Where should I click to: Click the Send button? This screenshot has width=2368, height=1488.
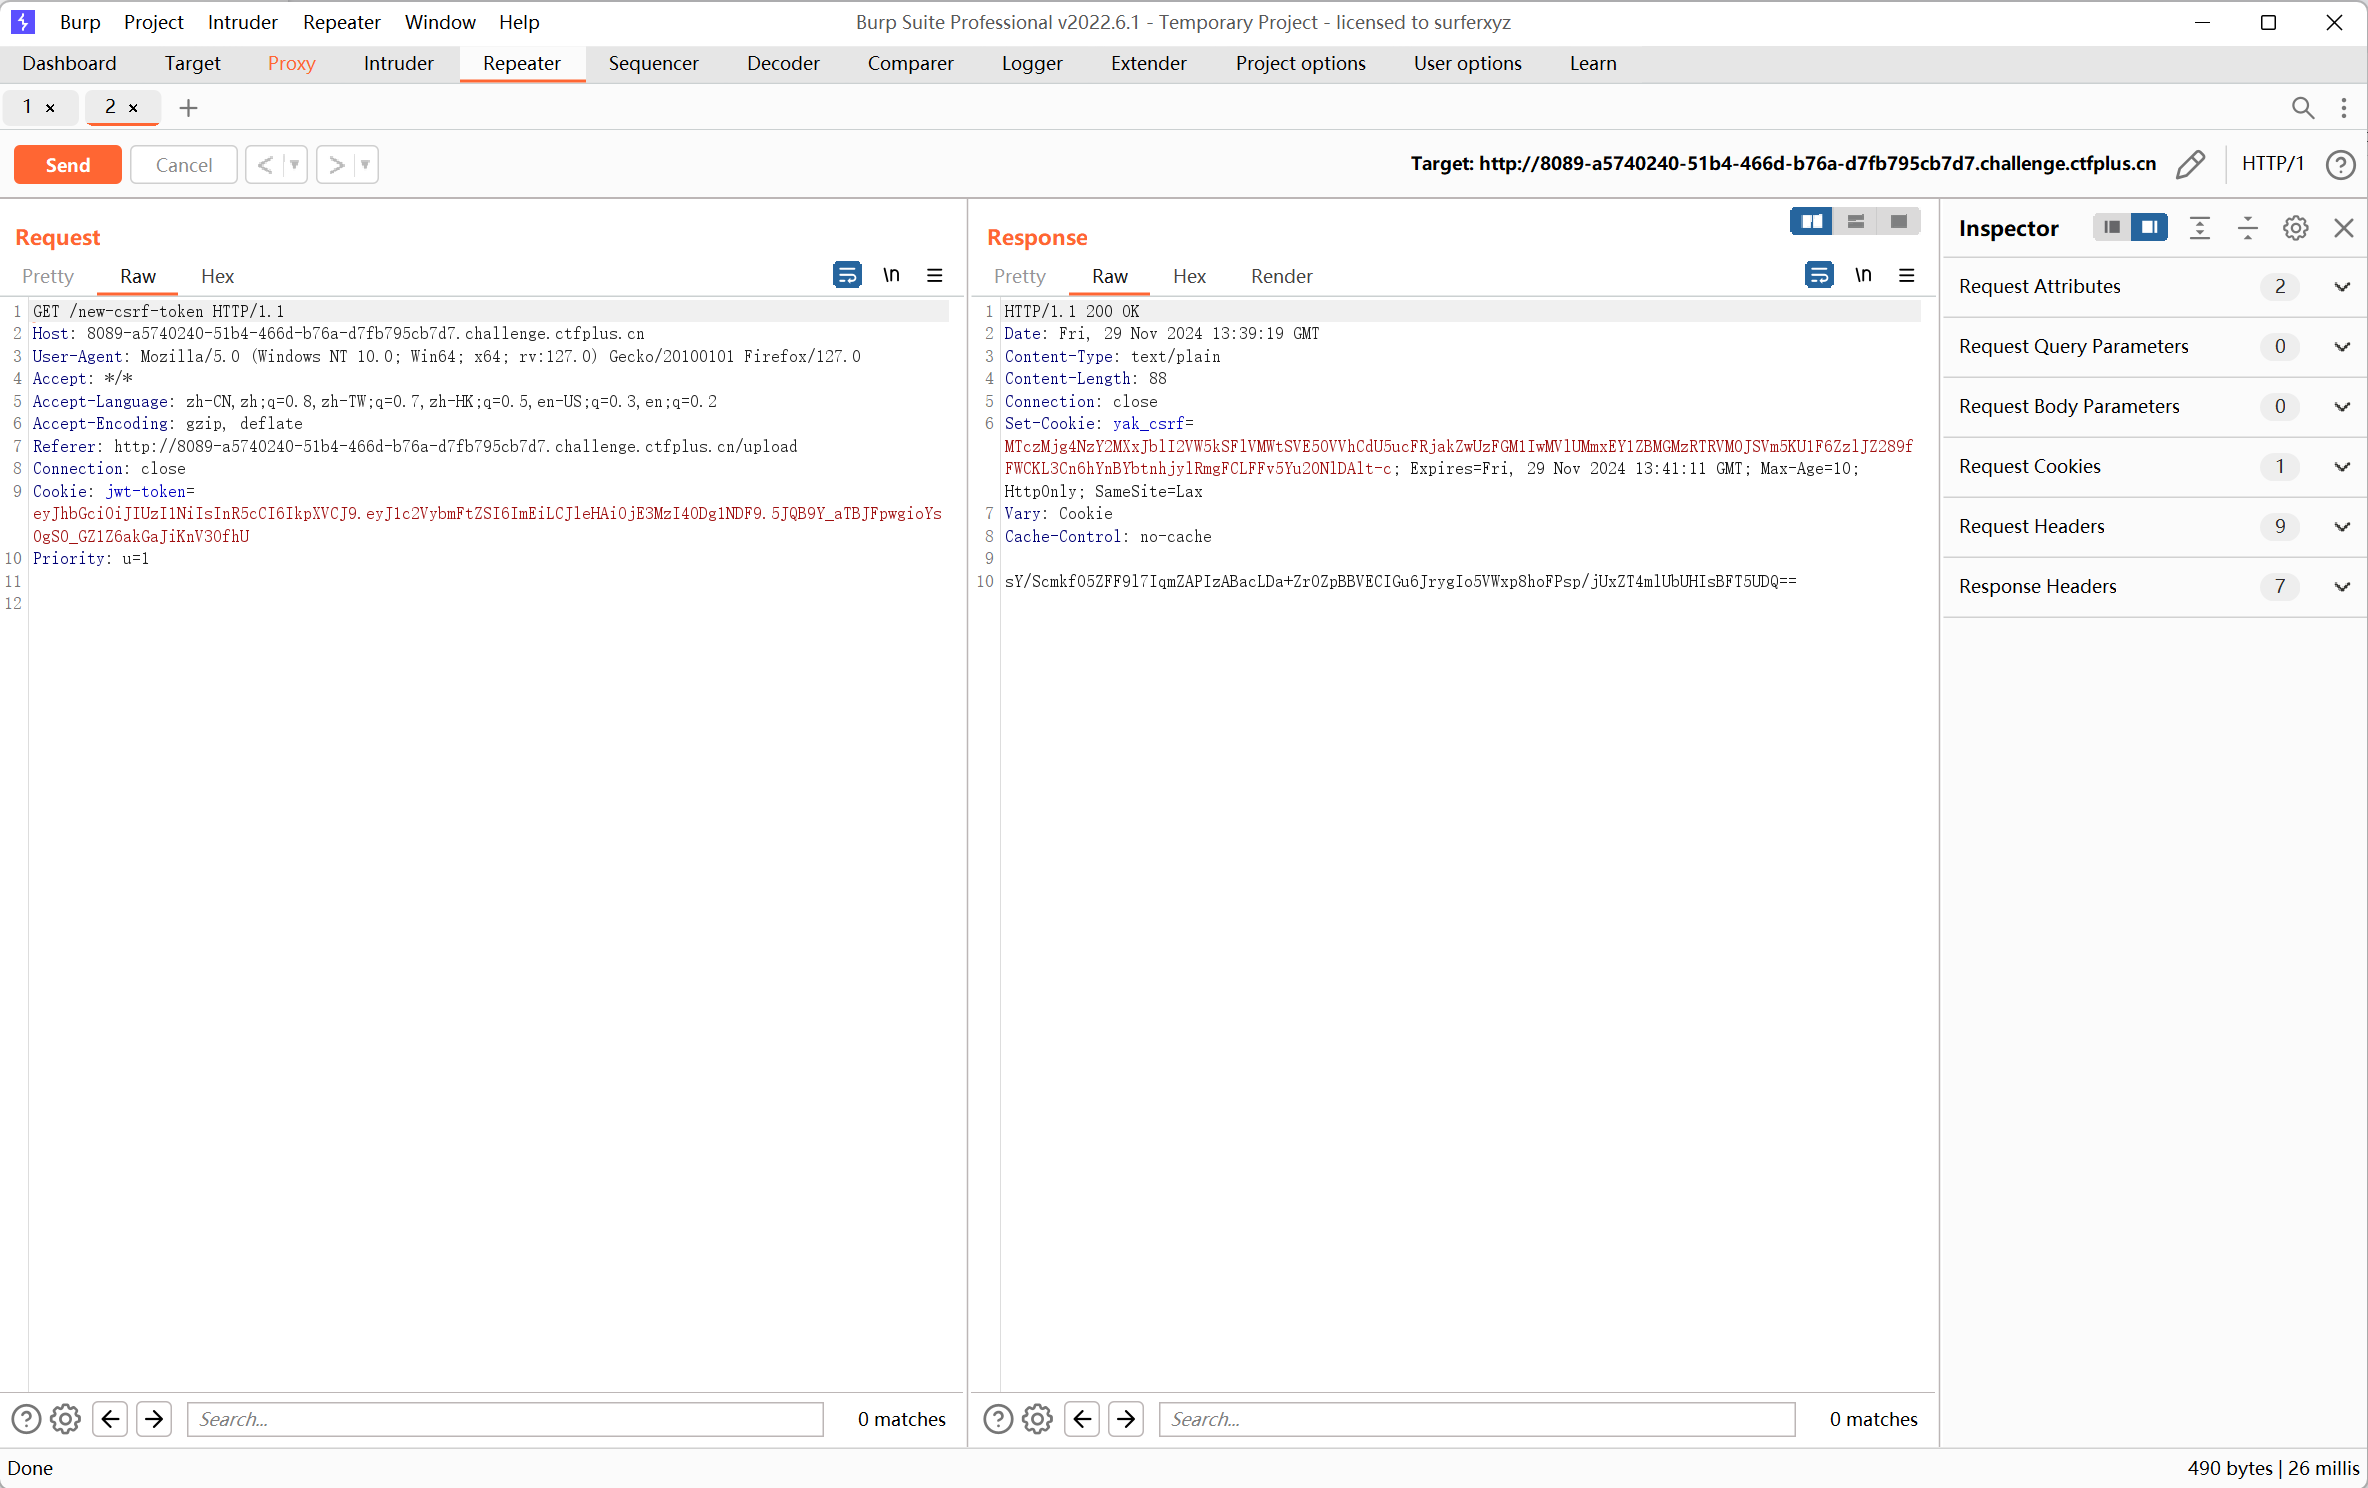point(68,165)
